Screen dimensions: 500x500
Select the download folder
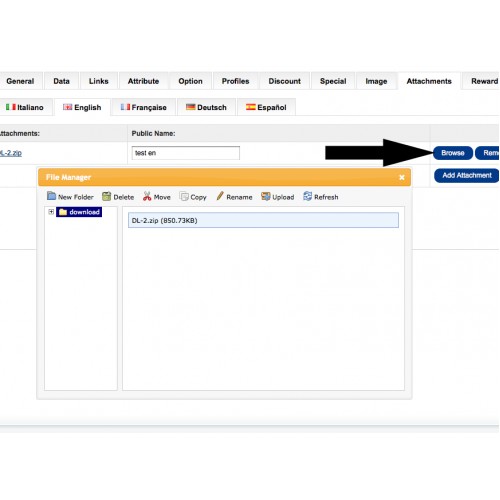point(79,212)
